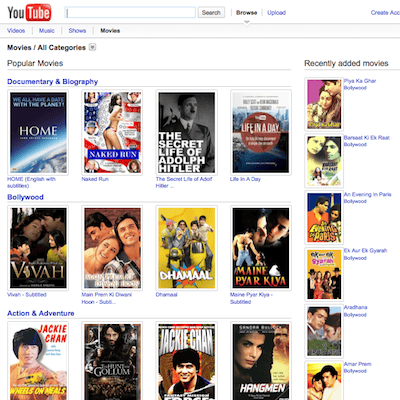Click the Amar Prem thumbnail

coord(324,381)
